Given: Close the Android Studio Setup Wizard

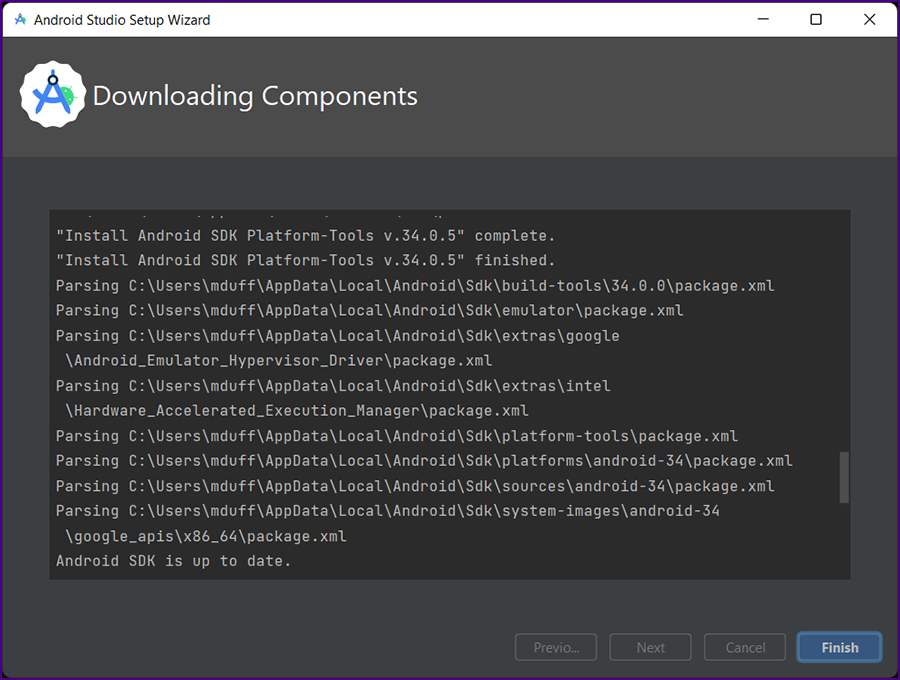Looking at the screenshot, I should click(871, 19).
